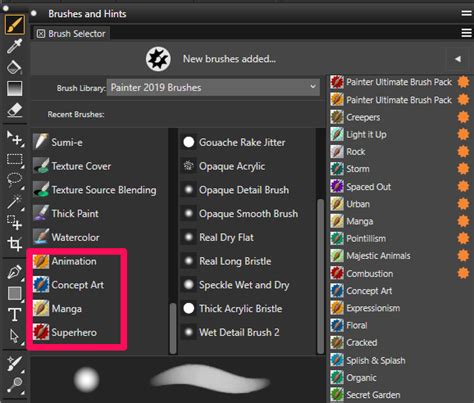Viewport: 474px width, 403px height.
Task: Select the Dropper tool
Action: click(14, 46)
